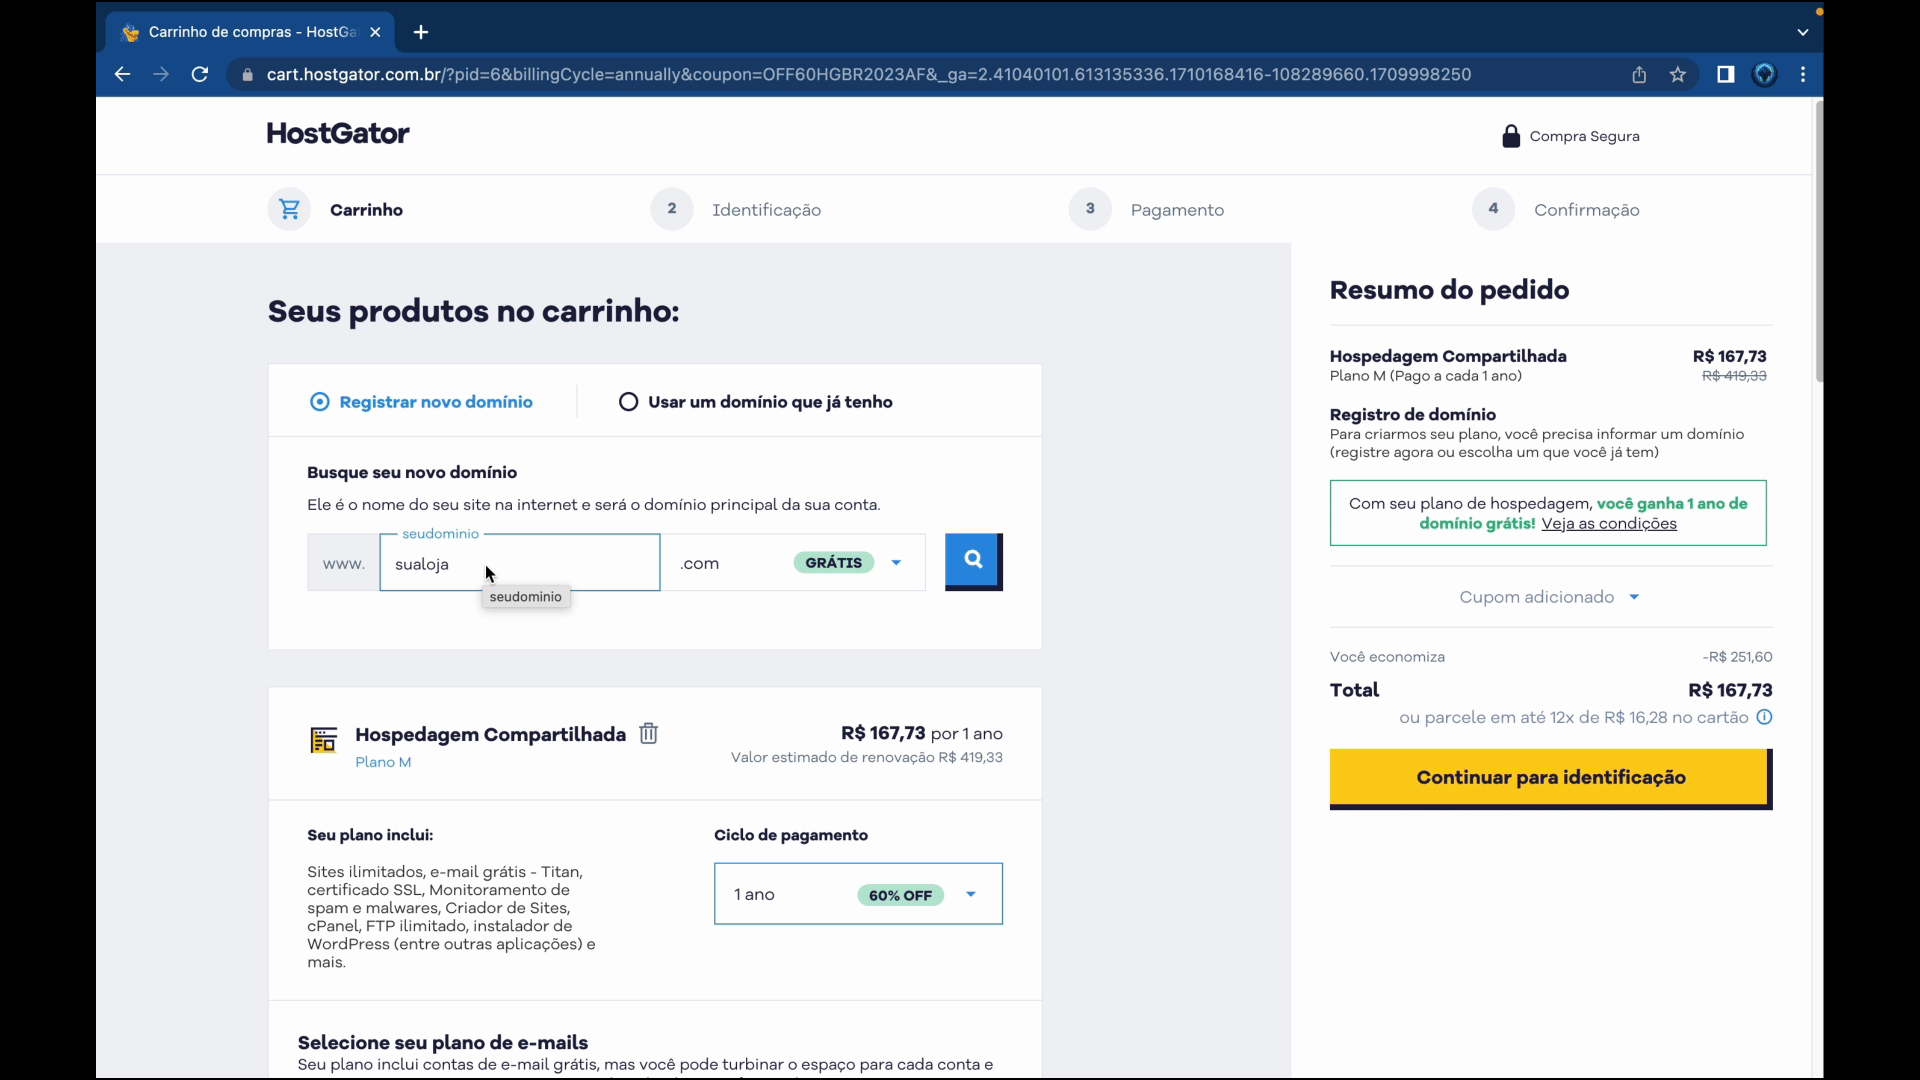Screen dimensions: 1920x1080
Task: Click the browser share icon
Action: 1639,74
